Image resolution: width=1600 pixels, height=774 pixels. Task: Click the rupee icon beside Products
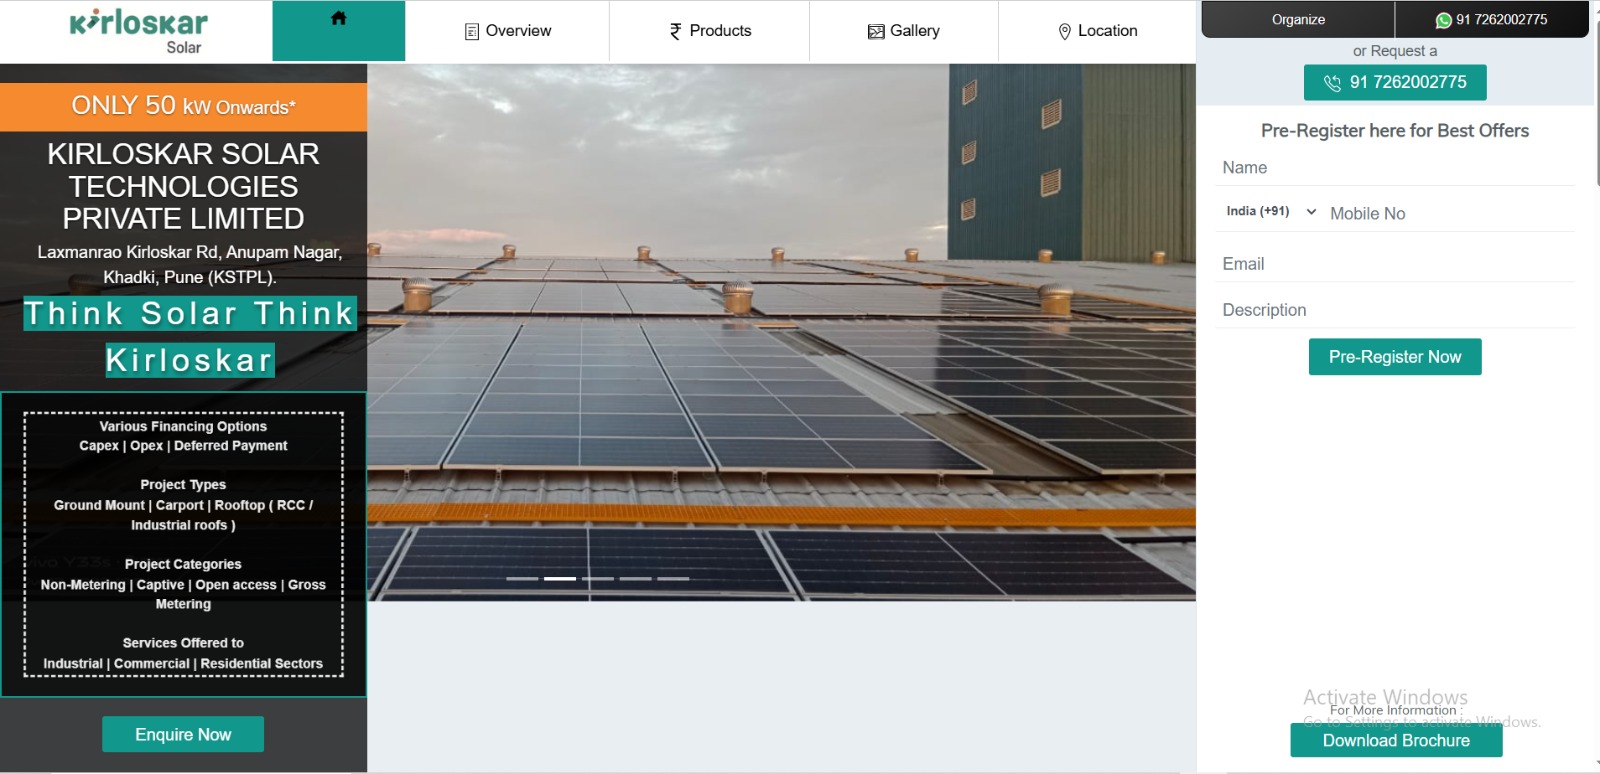click(676, 32)
